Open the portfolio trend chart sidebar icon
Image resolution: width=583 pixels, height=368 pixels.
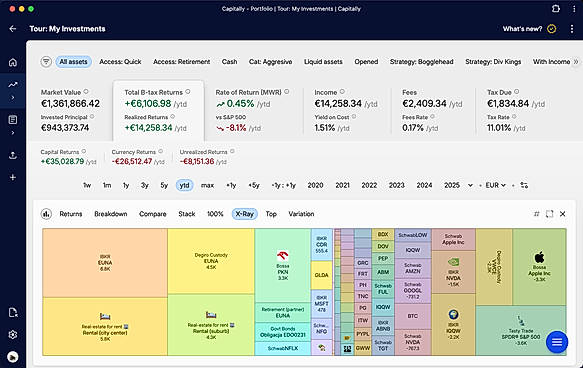[x=13, y=84]
